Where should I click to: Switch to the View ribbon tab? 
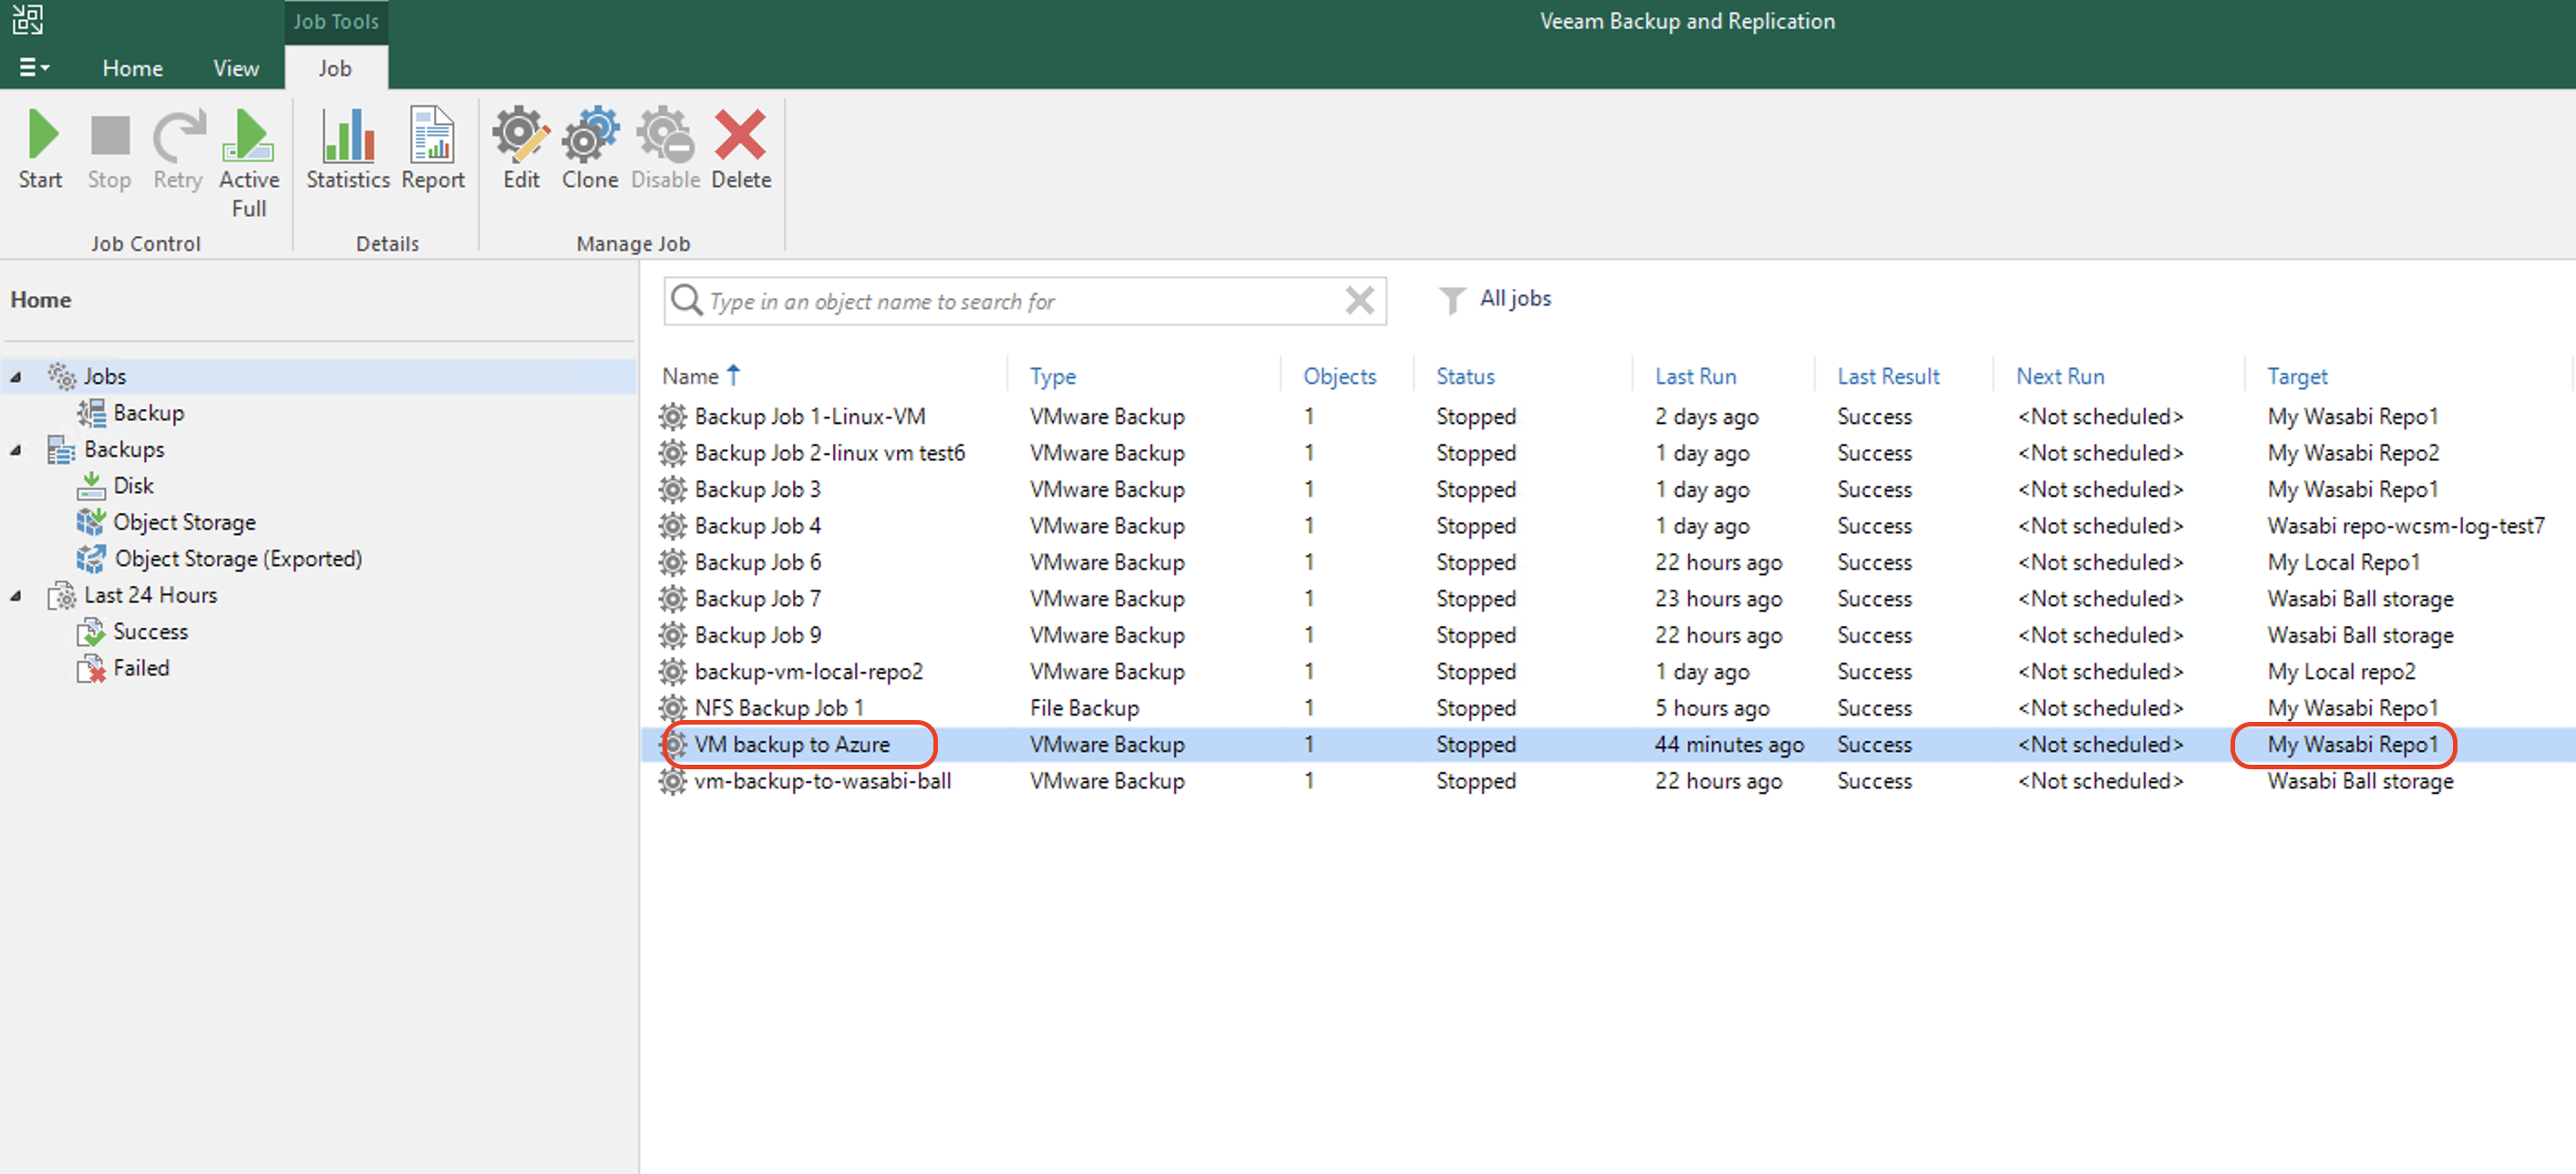(235, 68)
